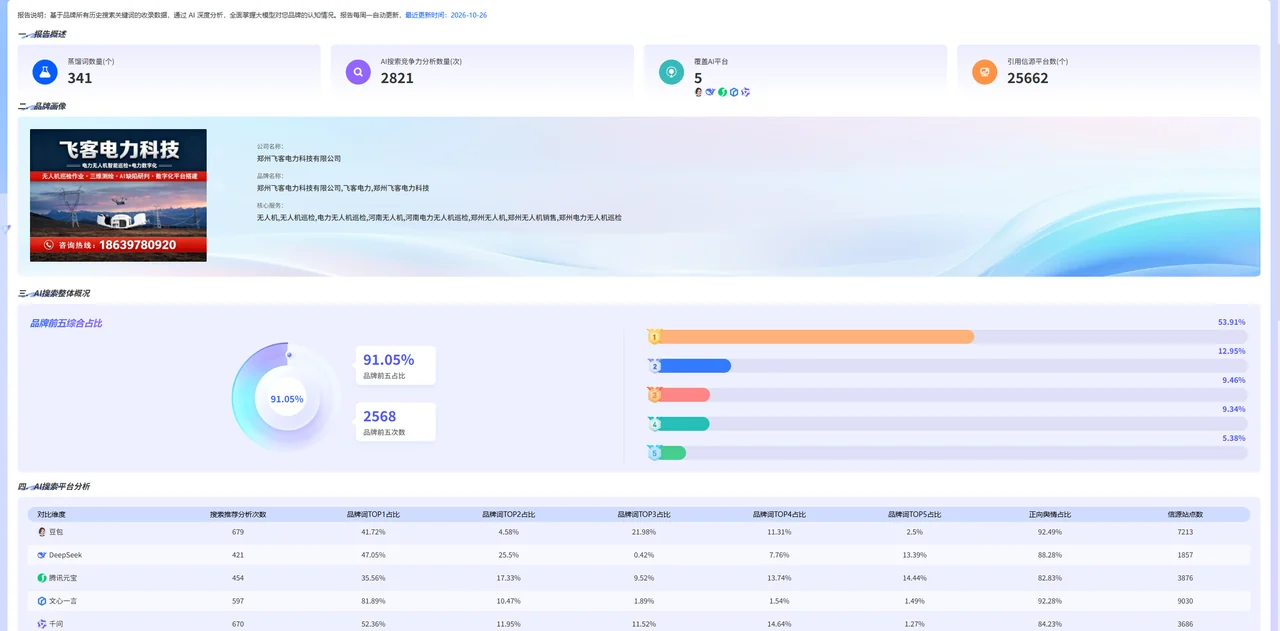Click the 12.95% percentage label
This screenshot has height=631, width=1280.
1232,351
